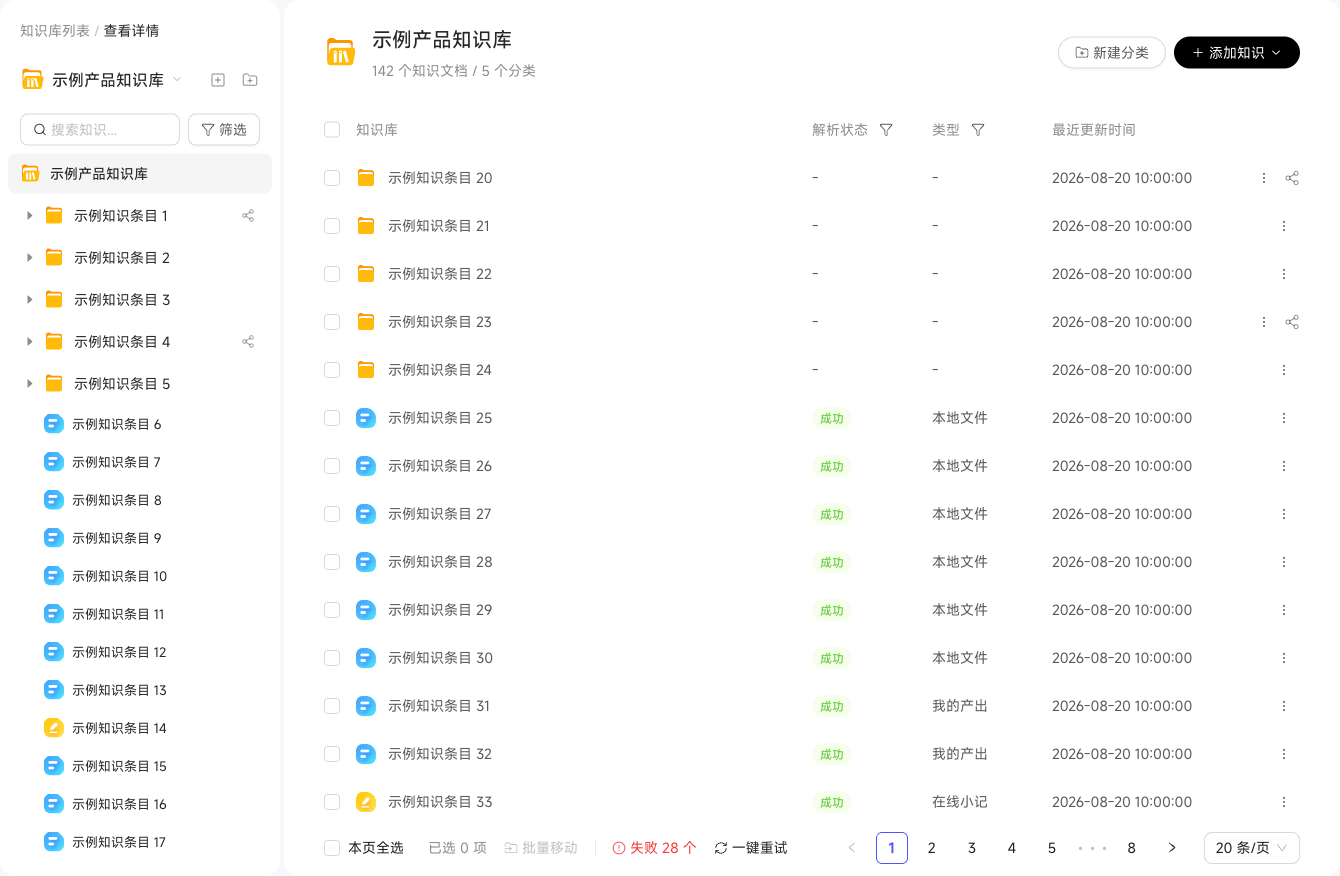This screenshot has width=1340, height=876.
Task: Open more options for row 示例知识条目 20
Action: click(1264, 178)
